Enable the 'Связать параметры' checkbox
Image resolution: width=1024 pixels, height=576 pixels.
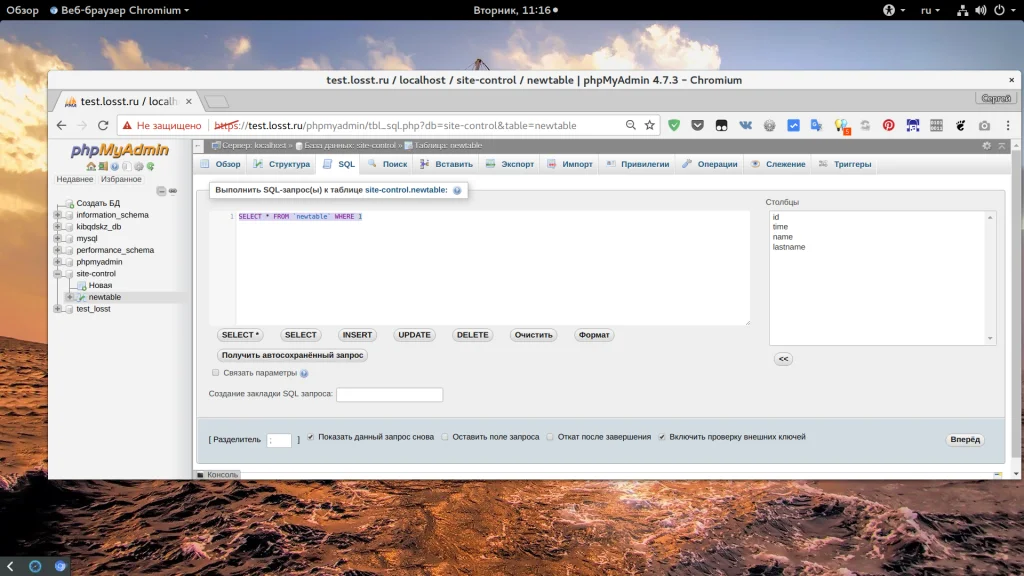tap(215, 373)
